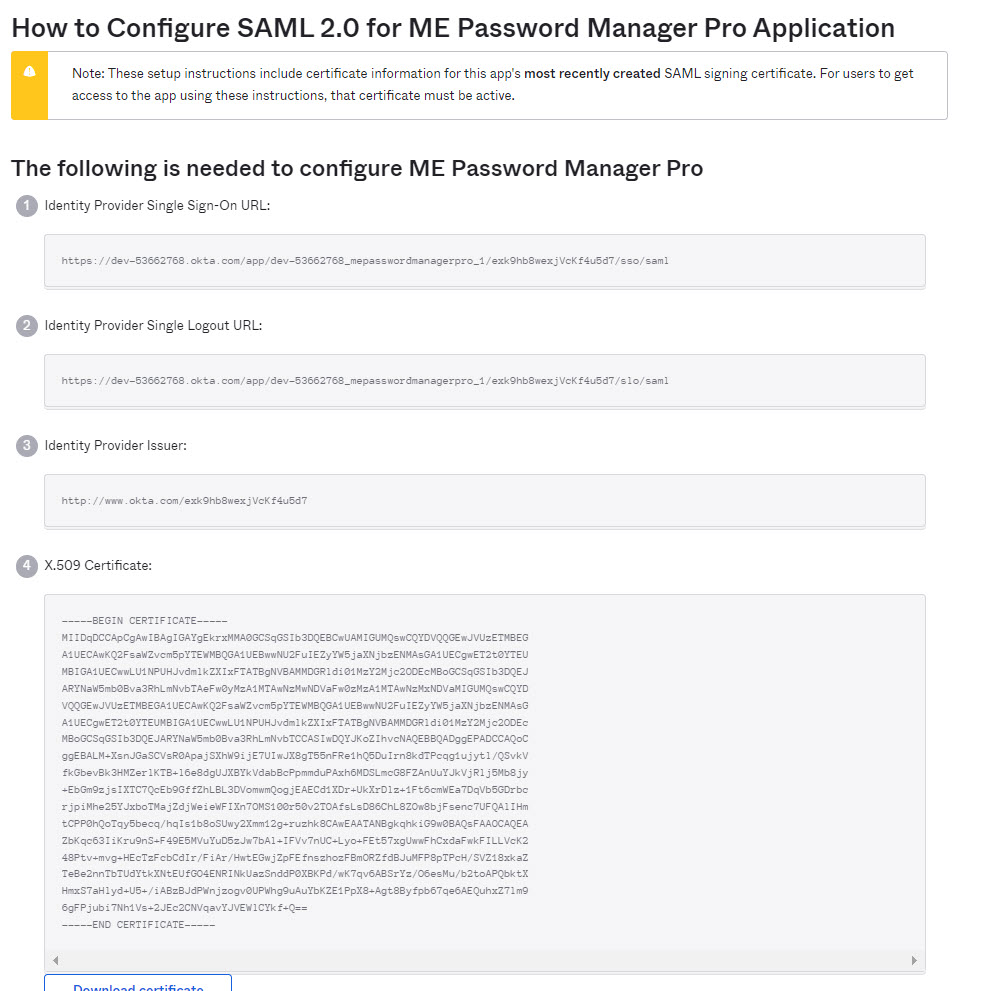Click the "The following is needed" section heading
The image size is (988, 991).
click(x=356, y=168)
